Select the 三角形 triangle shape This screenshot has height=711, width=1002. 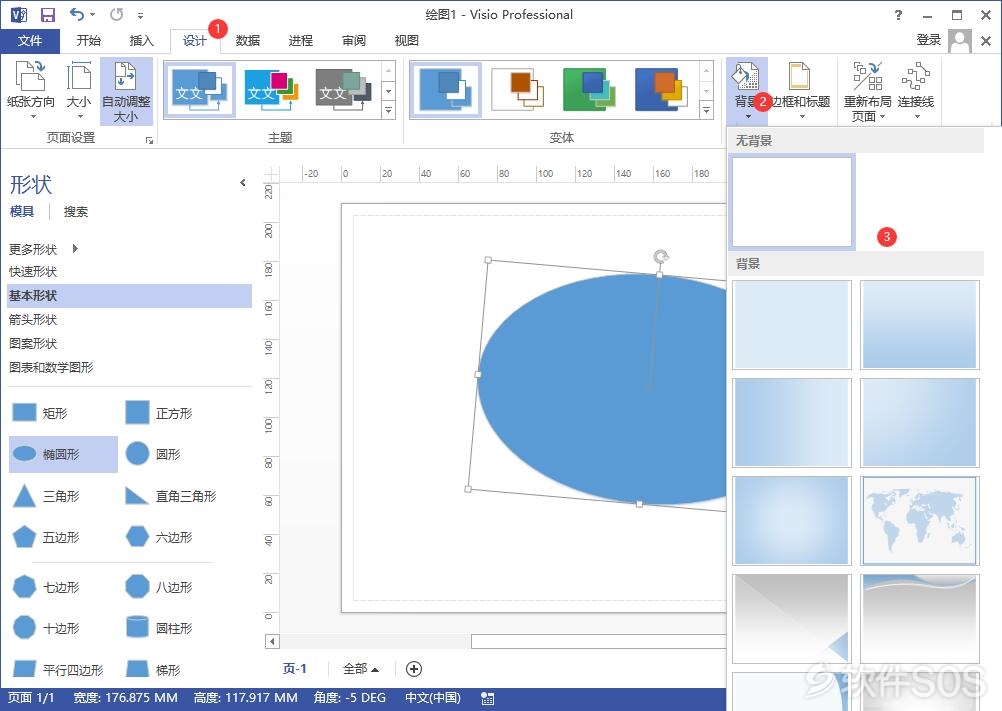46,496
